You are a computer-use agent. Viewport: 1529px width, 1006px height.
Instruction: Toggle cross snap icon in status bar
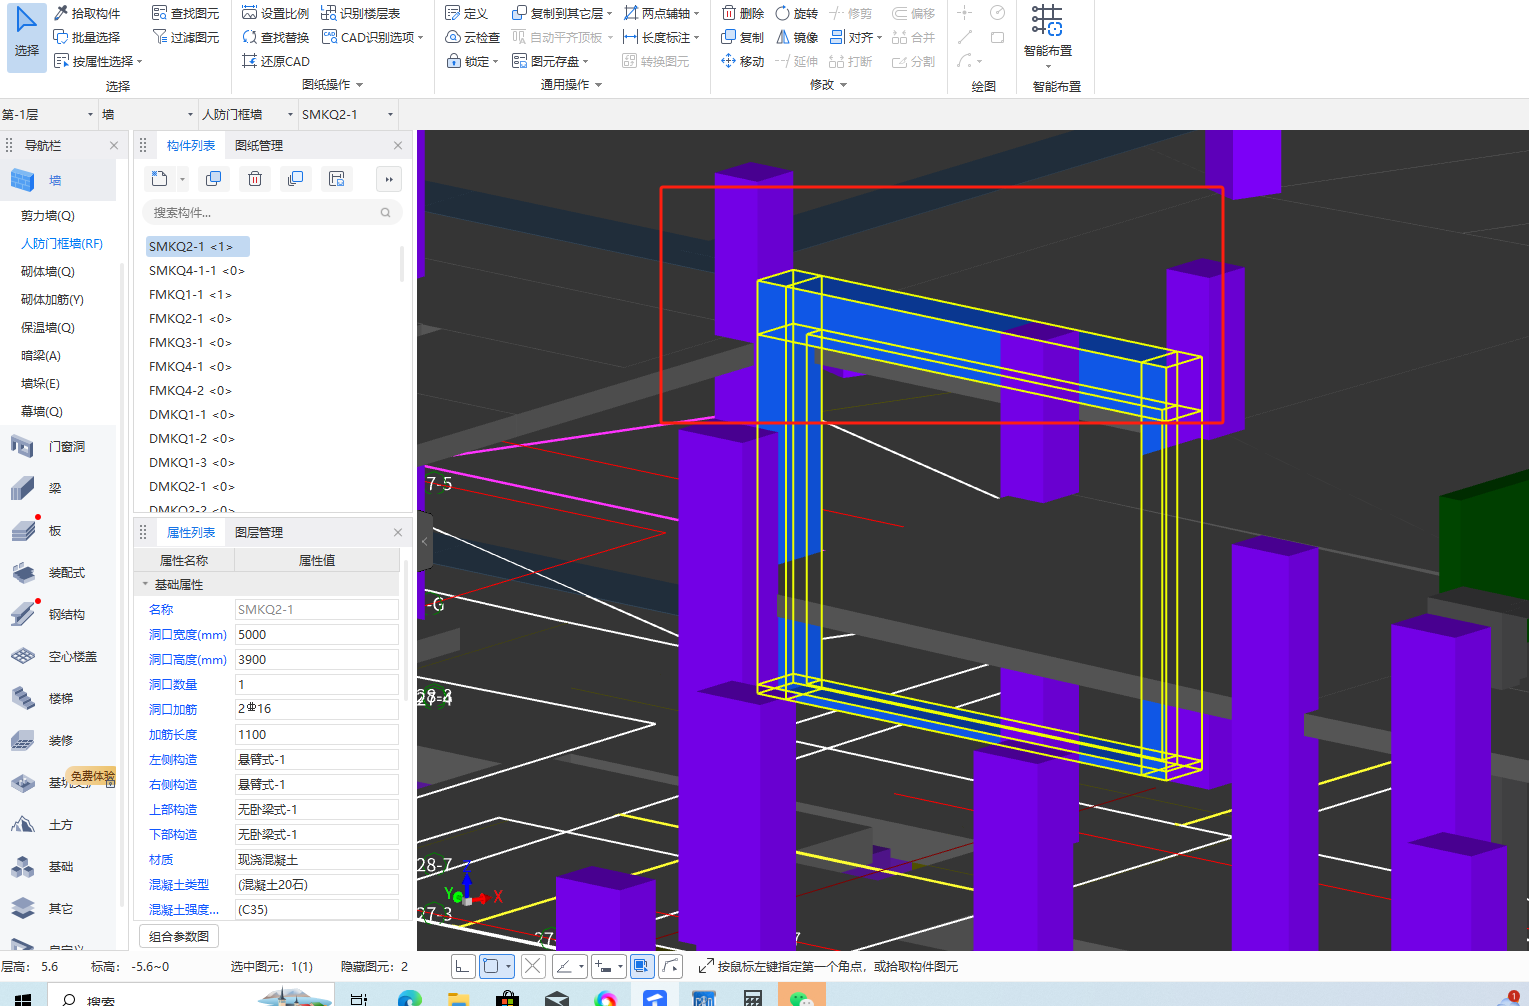pos(533,966)
